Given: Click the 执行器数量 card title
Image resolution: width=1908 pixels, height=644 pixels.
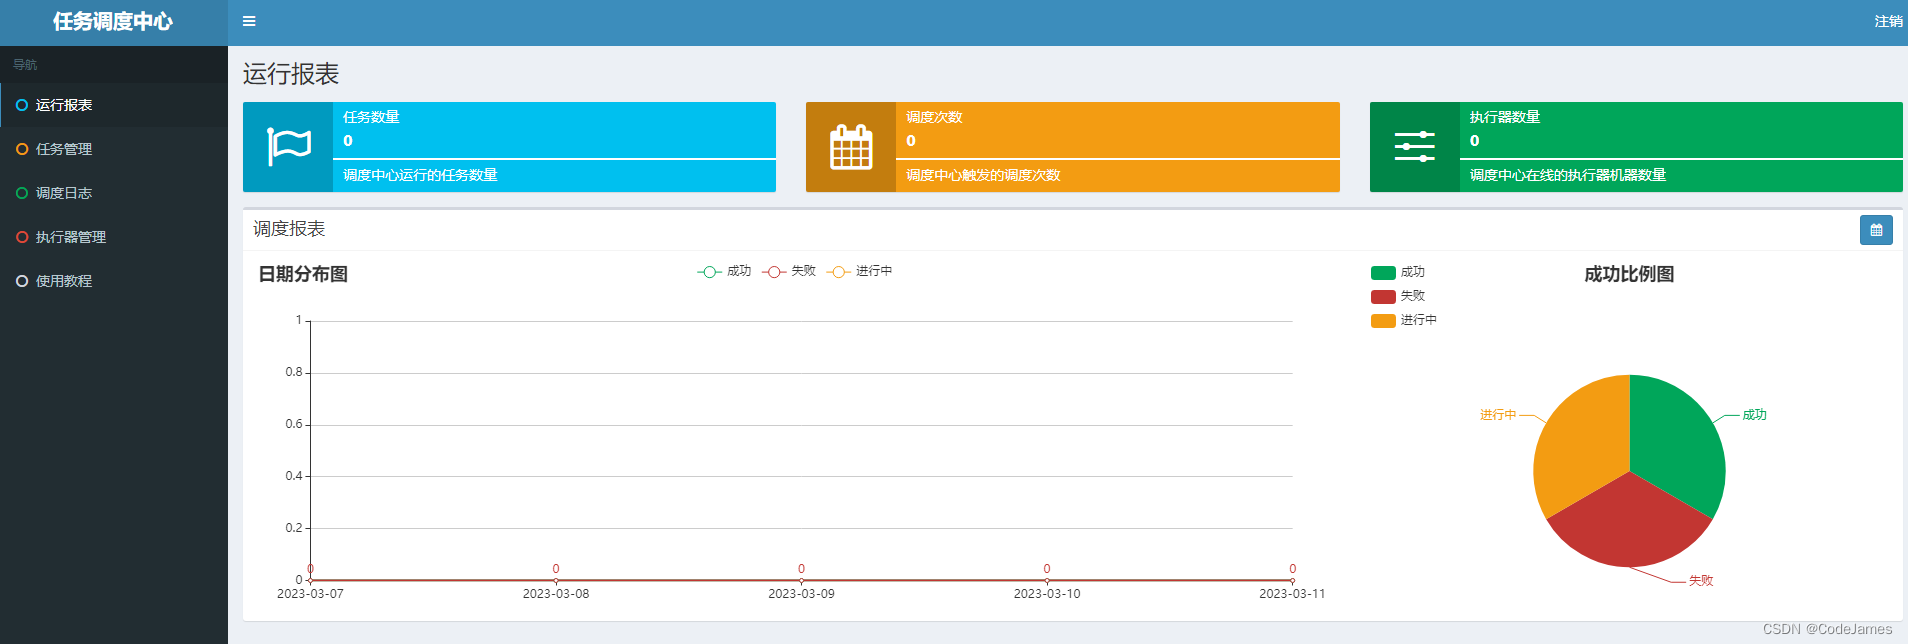Looking at the screenshot, I should coord(1504,117).
